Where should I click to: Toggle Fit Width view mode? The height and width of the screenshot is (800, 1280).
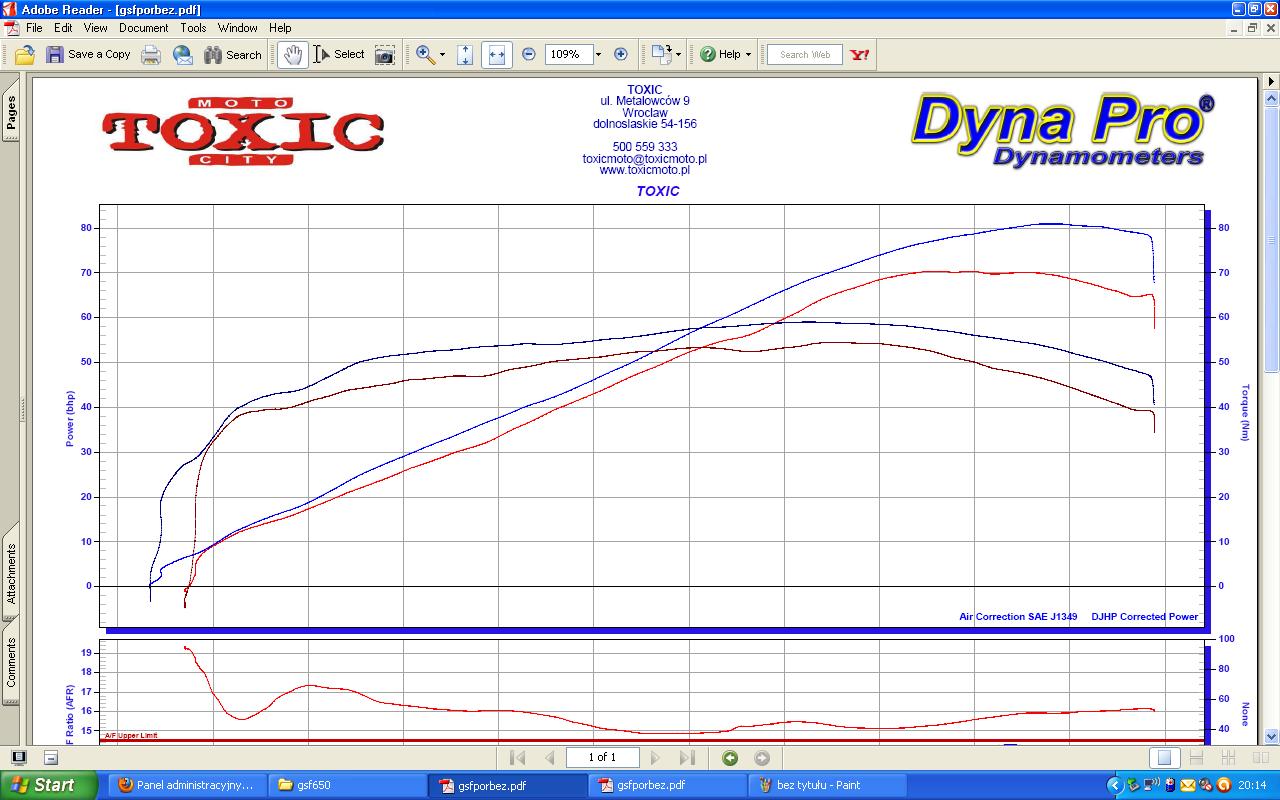coord(496,55)
